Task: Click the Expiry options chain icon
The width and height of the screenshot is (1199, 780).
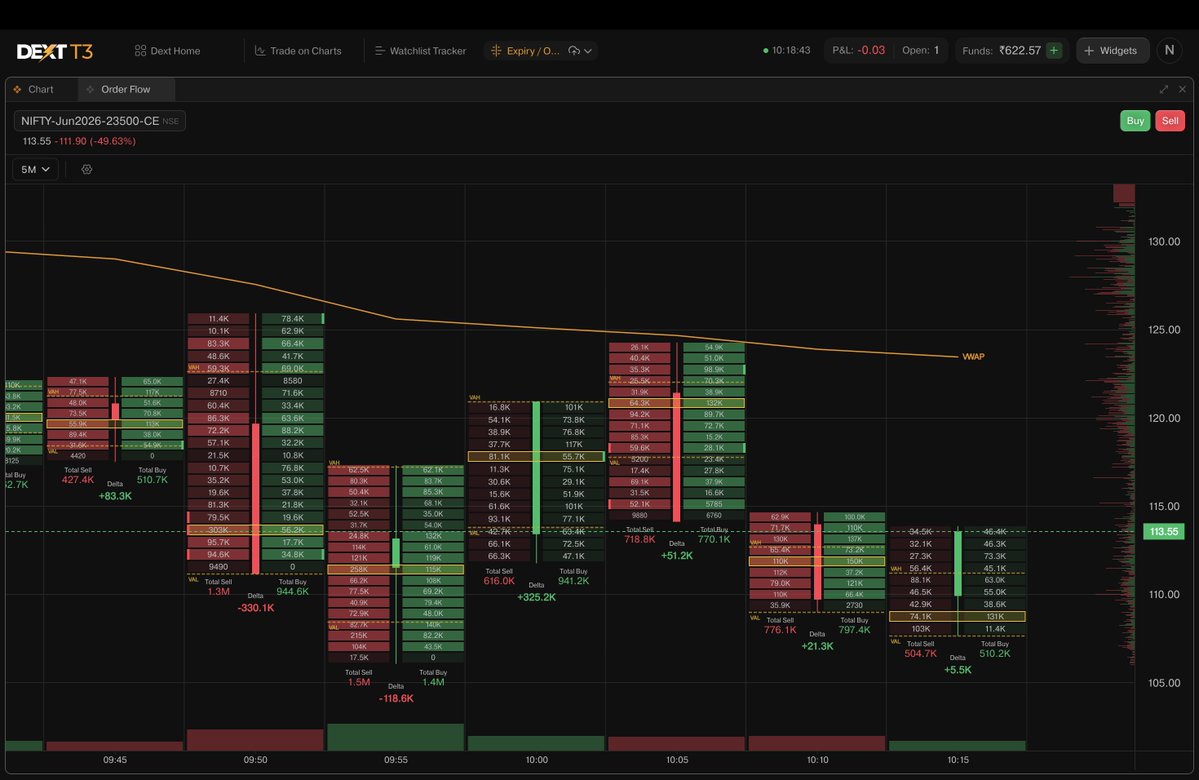Action: [x=496, y=51]
